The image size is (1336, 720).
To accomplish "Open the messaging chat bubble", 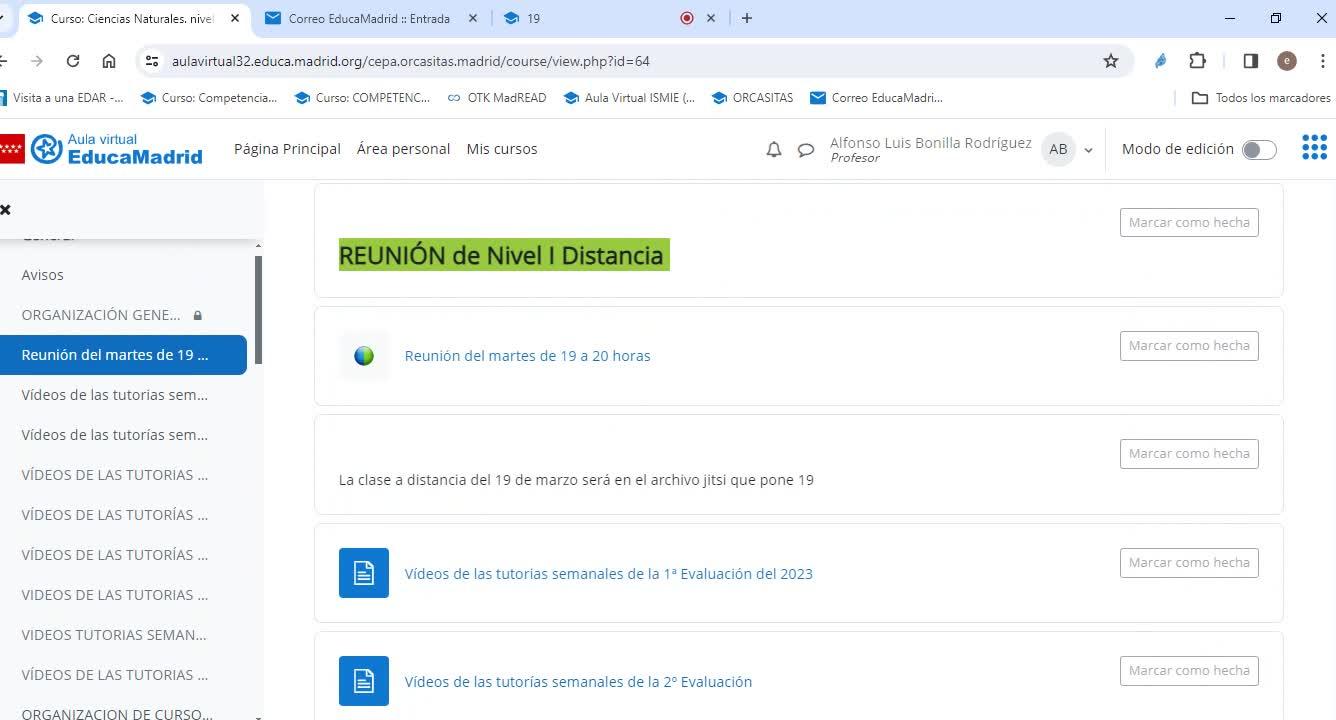I will click(806, 150).
